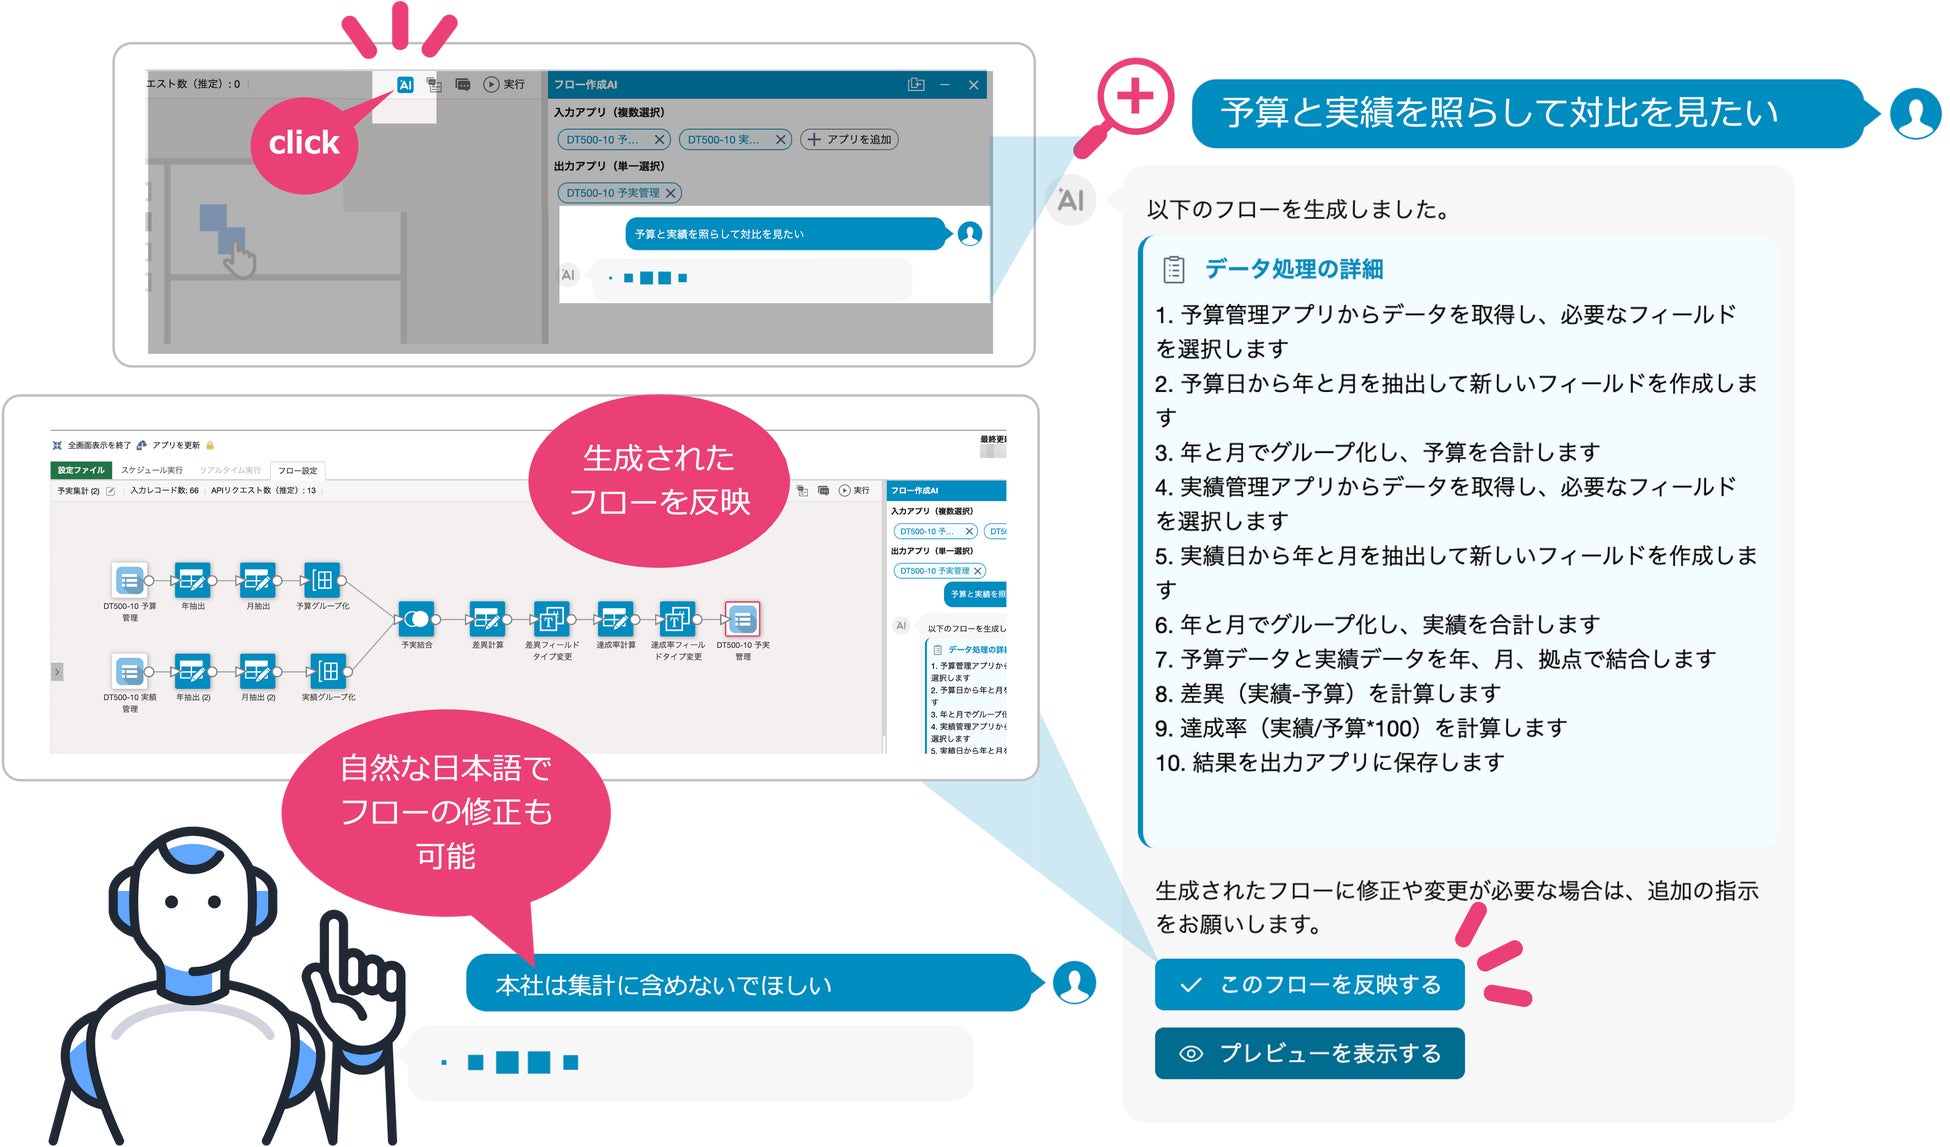Click このフローを反映する button
1950x1147 pixels.
[x=1309, y=984]
